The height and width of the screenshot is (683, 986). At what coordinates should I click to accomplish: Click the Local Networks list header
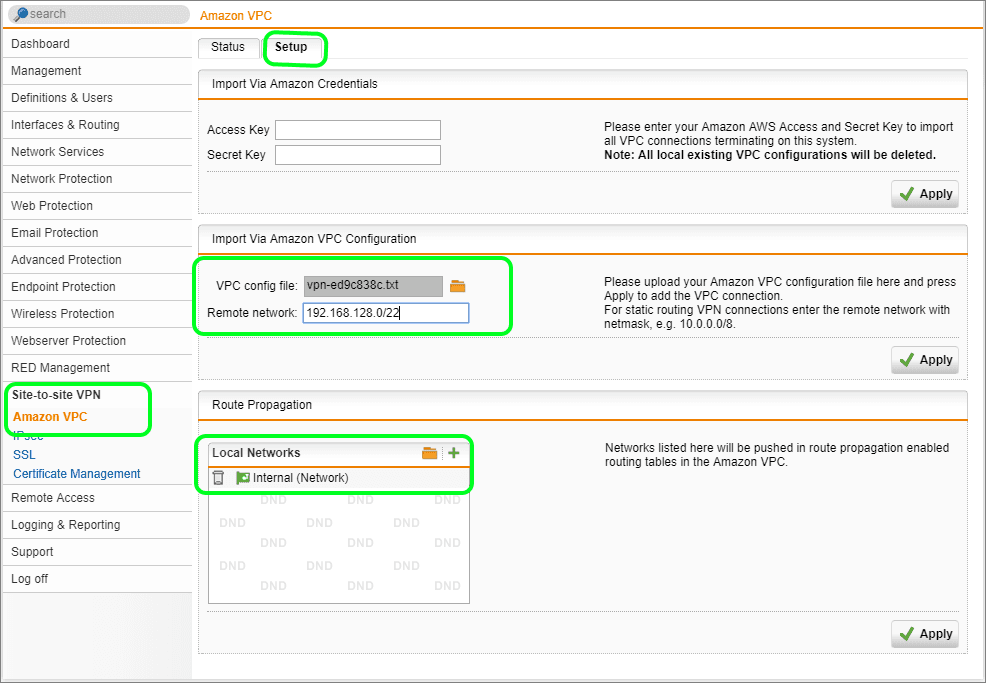339,453
